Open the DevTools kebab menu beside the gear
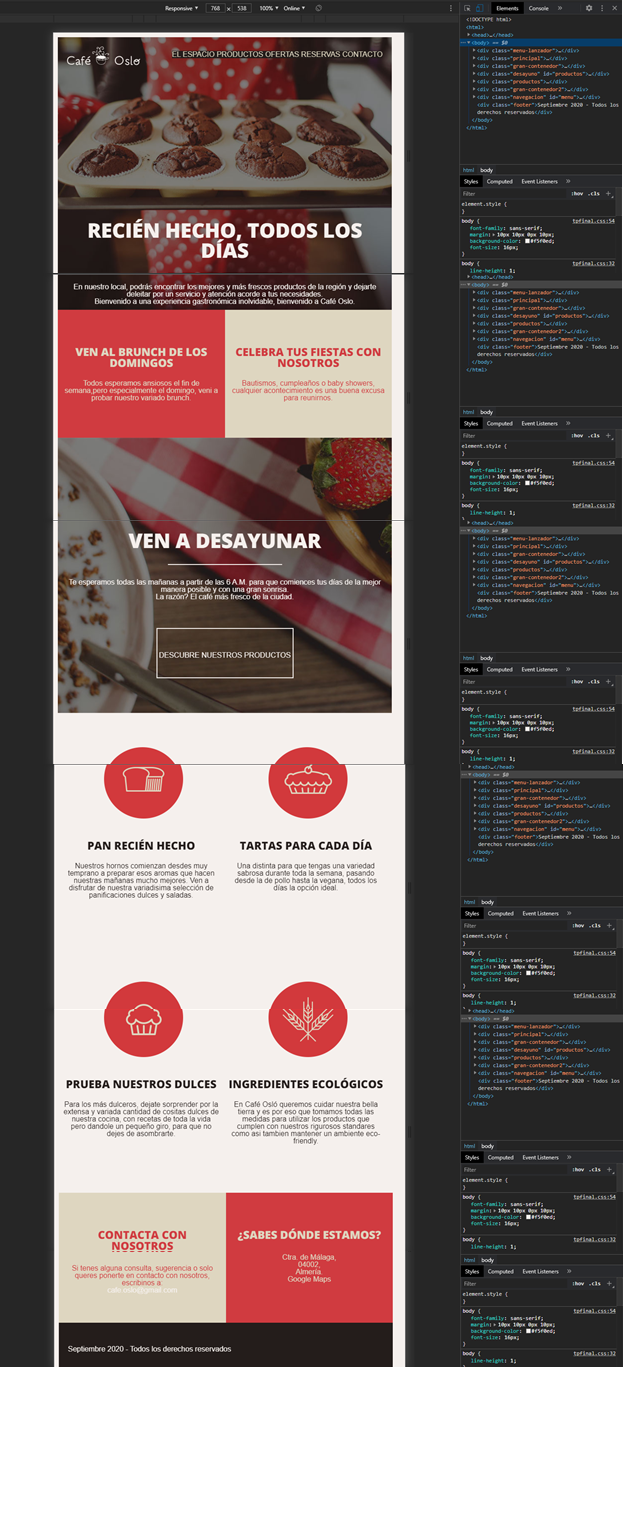 click(601, 8)
